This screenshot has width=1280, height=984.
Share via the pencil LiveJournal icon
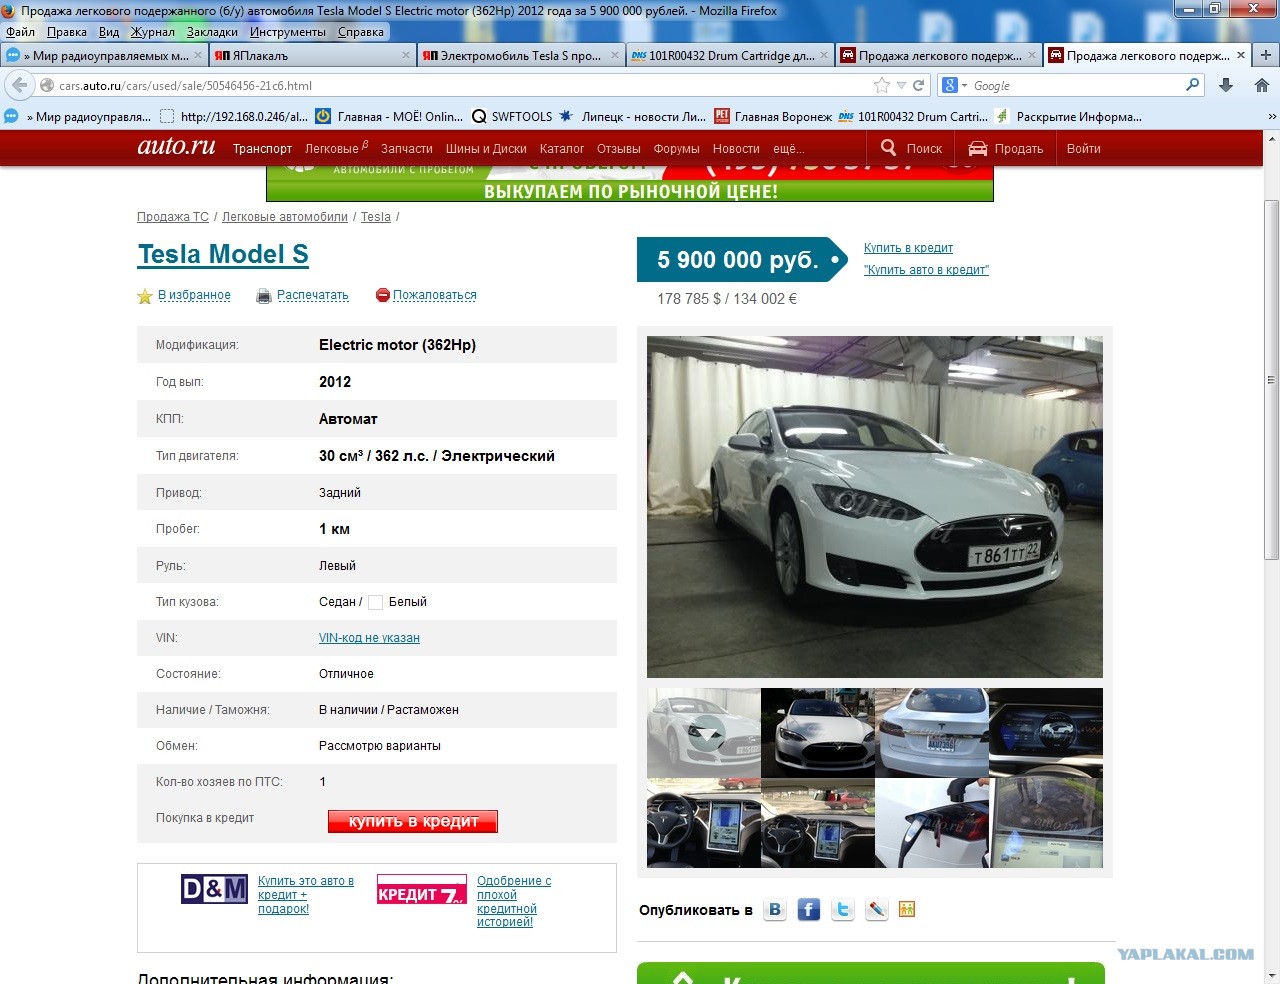(876, 909)
